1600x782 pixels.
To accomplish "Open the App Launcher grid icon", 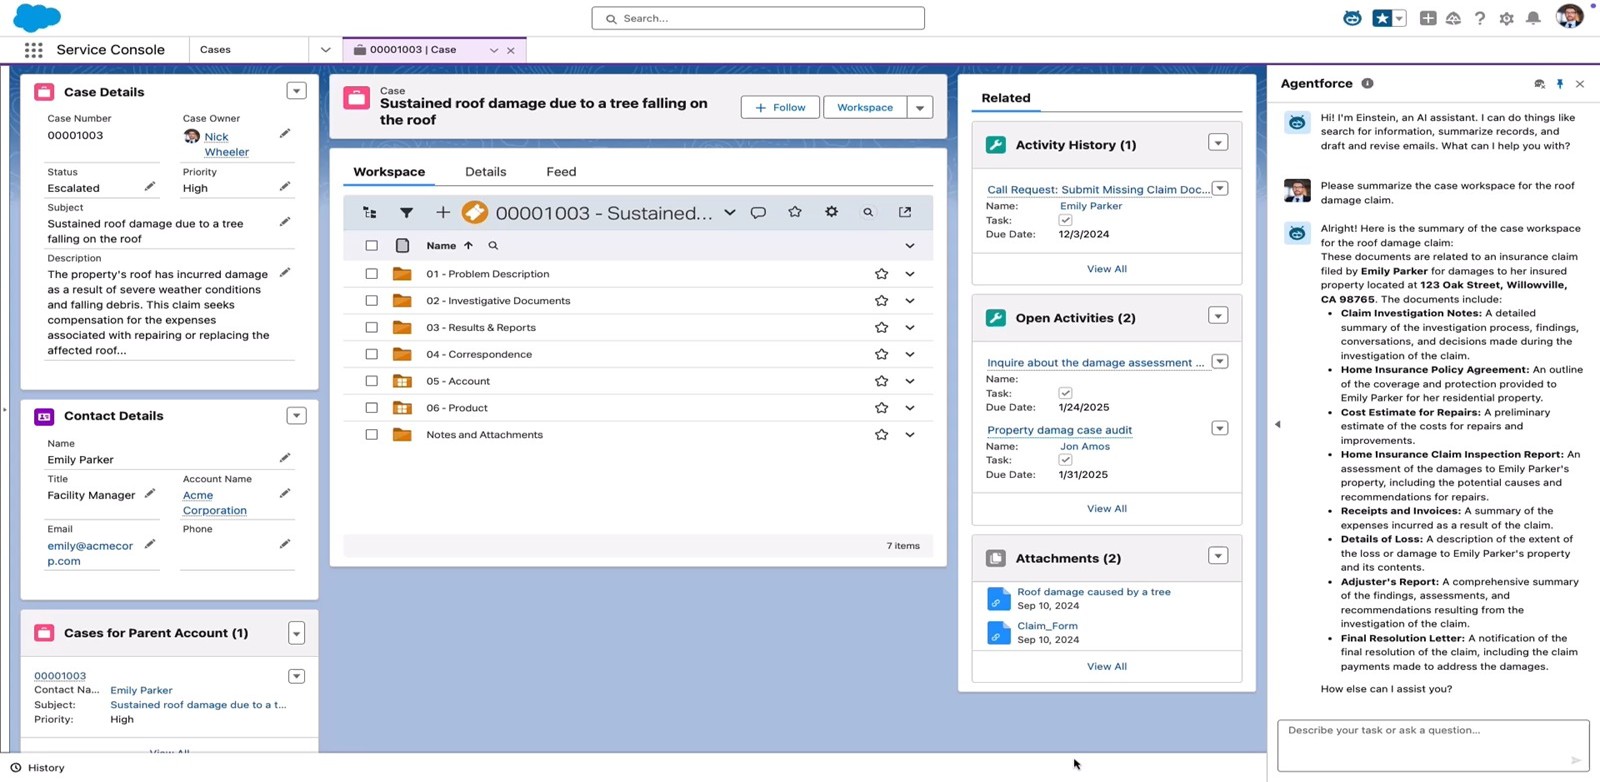I will pyautogui.click(x=33, y=50).
